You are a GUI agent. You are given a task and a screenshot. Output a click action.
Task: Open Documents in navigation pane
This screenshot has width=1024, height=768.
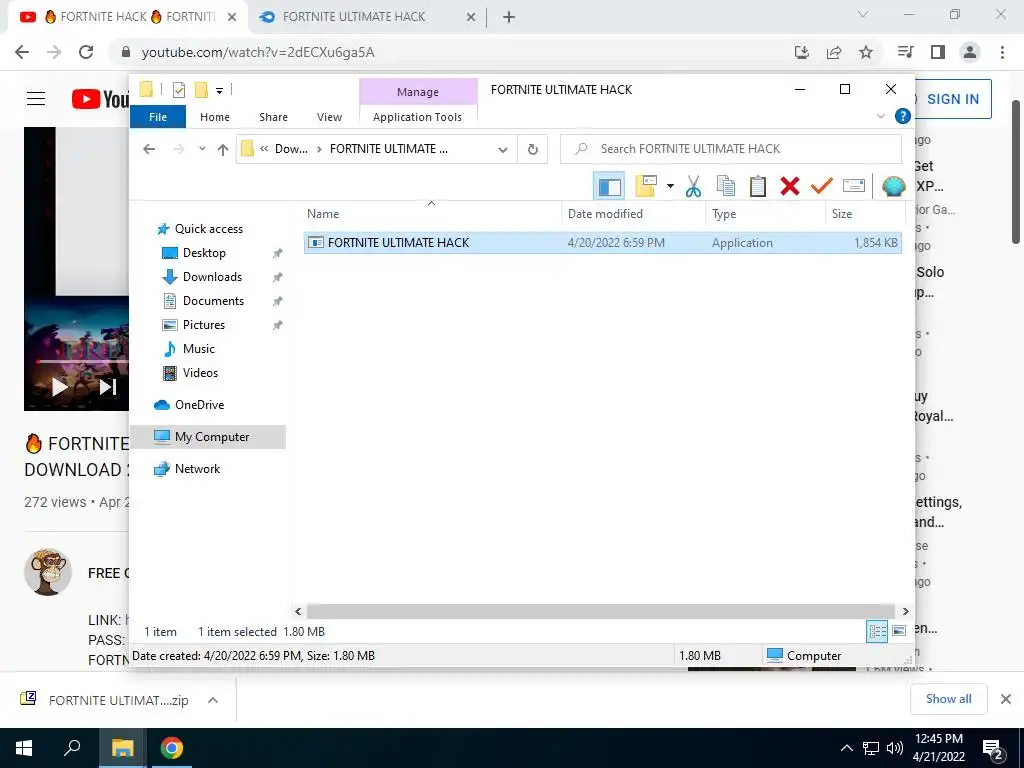pyautogui.click(x=213, y=301)
